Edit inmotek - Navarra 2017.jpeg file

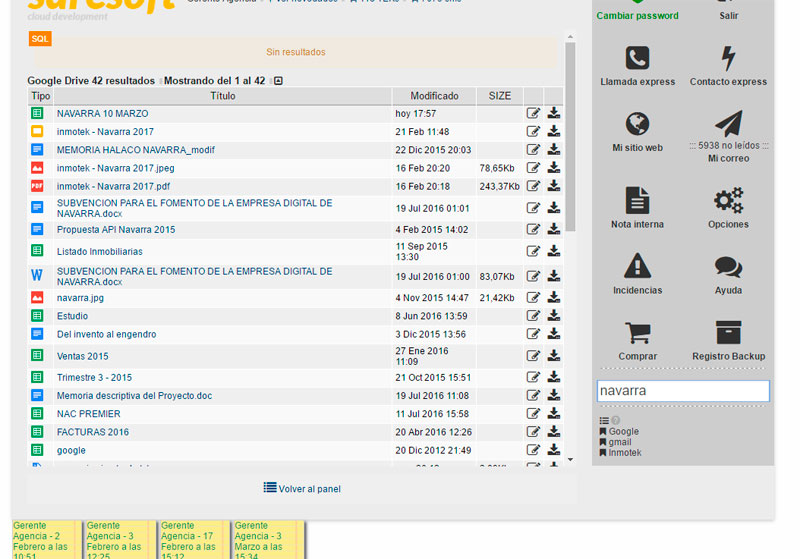coord(533,168)
